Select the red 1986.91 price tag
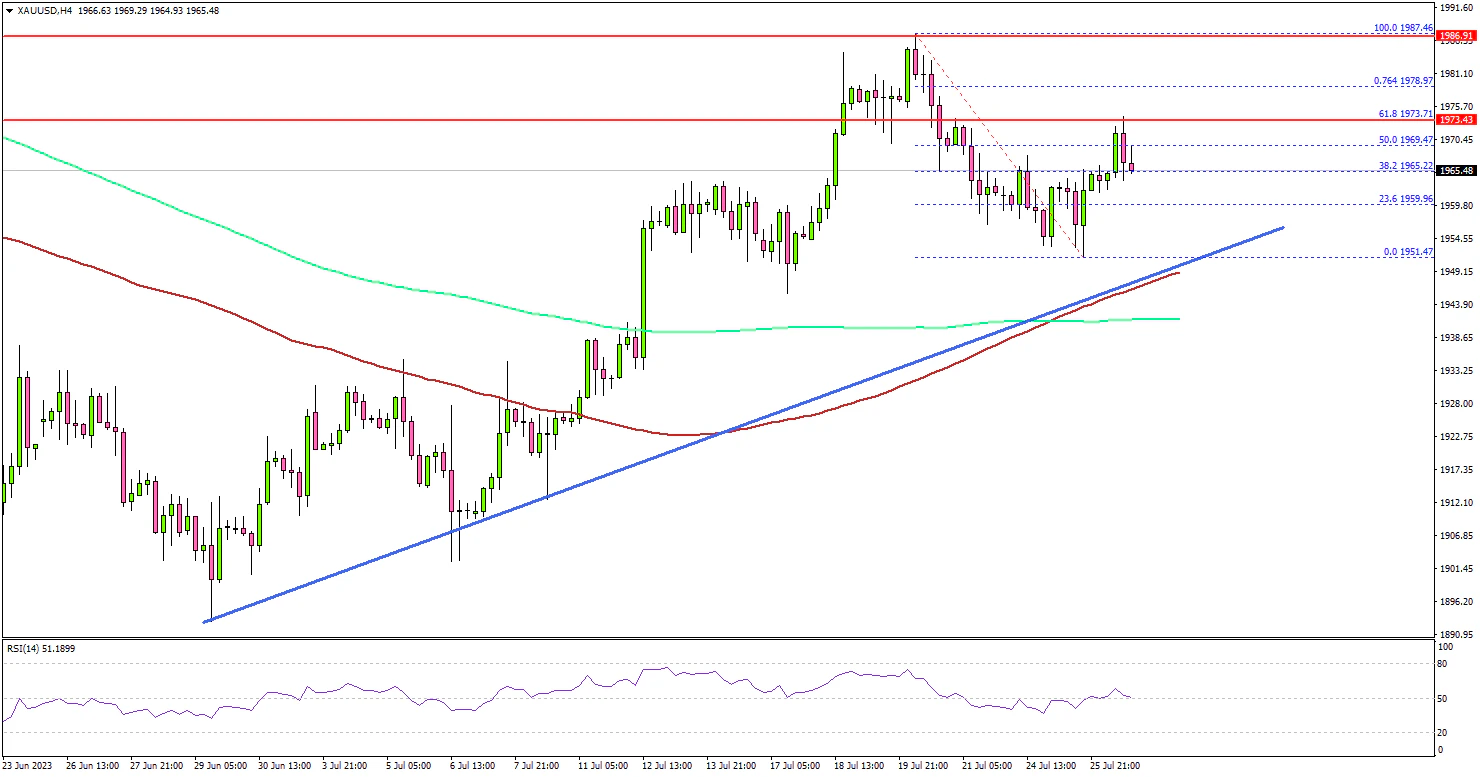Screen dimensions: 1480x777 [1456, 36]
